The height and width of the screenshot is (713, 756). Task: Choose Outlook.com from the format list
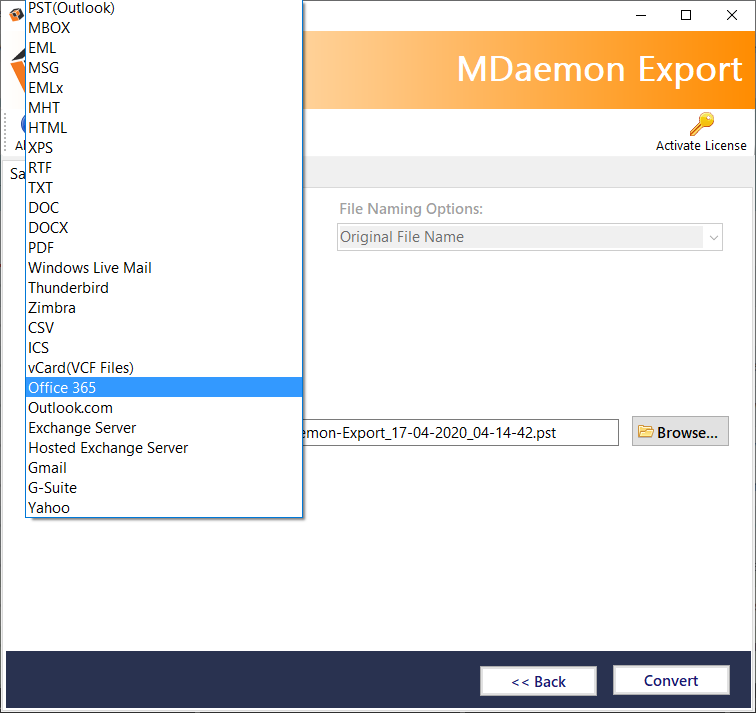pyautogui.click(x=70, y=408)
